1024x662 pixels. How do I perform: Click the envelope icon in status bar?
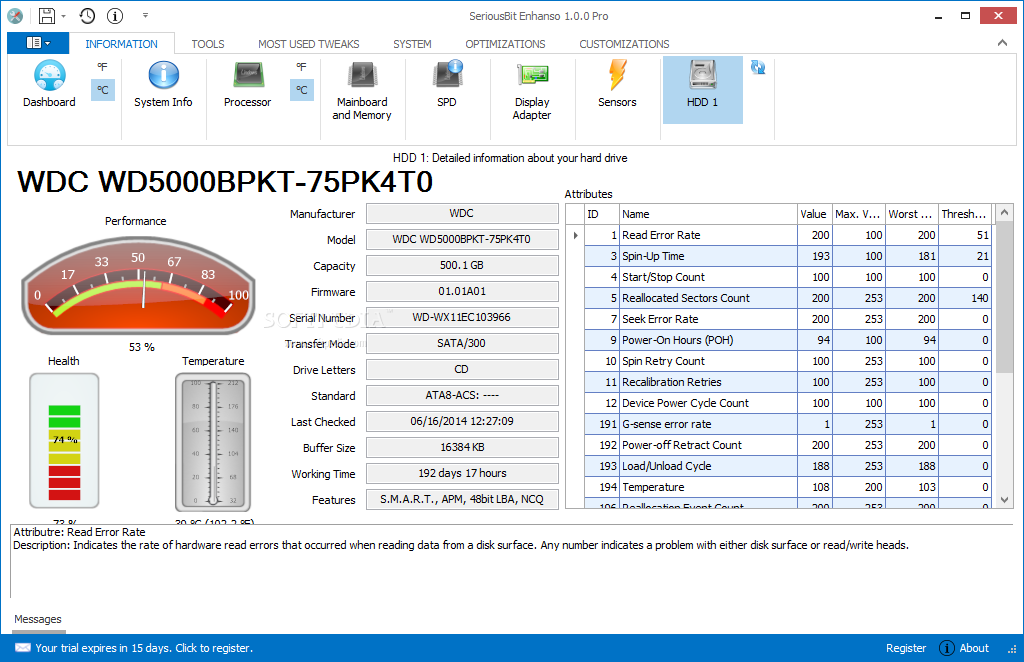pyautogui.click(x=23, y=648)
